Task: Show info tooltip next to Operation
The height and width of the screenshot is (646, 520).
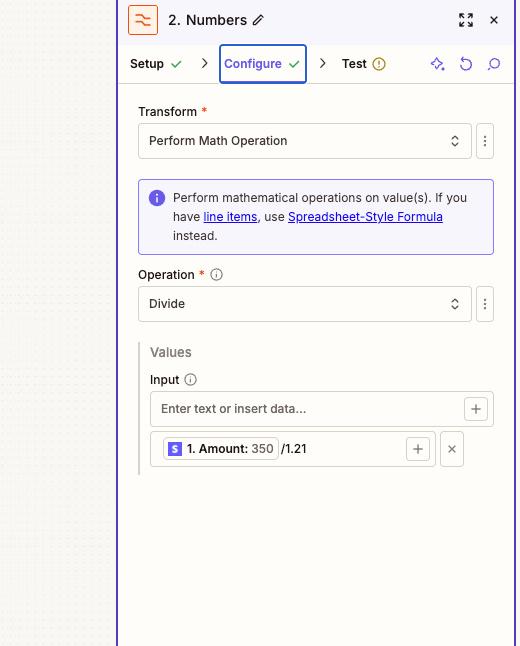Action: pos(216,275)
